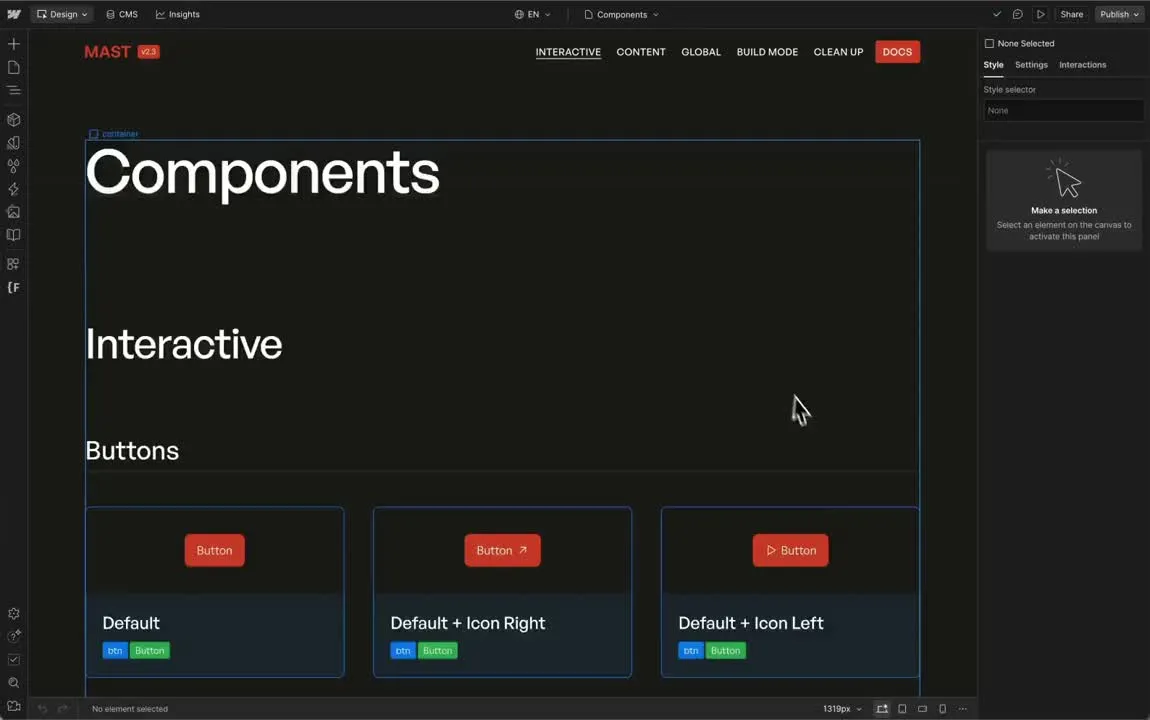Open the DOCS page link
The height and width of the screenshot is (720, 1150).
897,51
